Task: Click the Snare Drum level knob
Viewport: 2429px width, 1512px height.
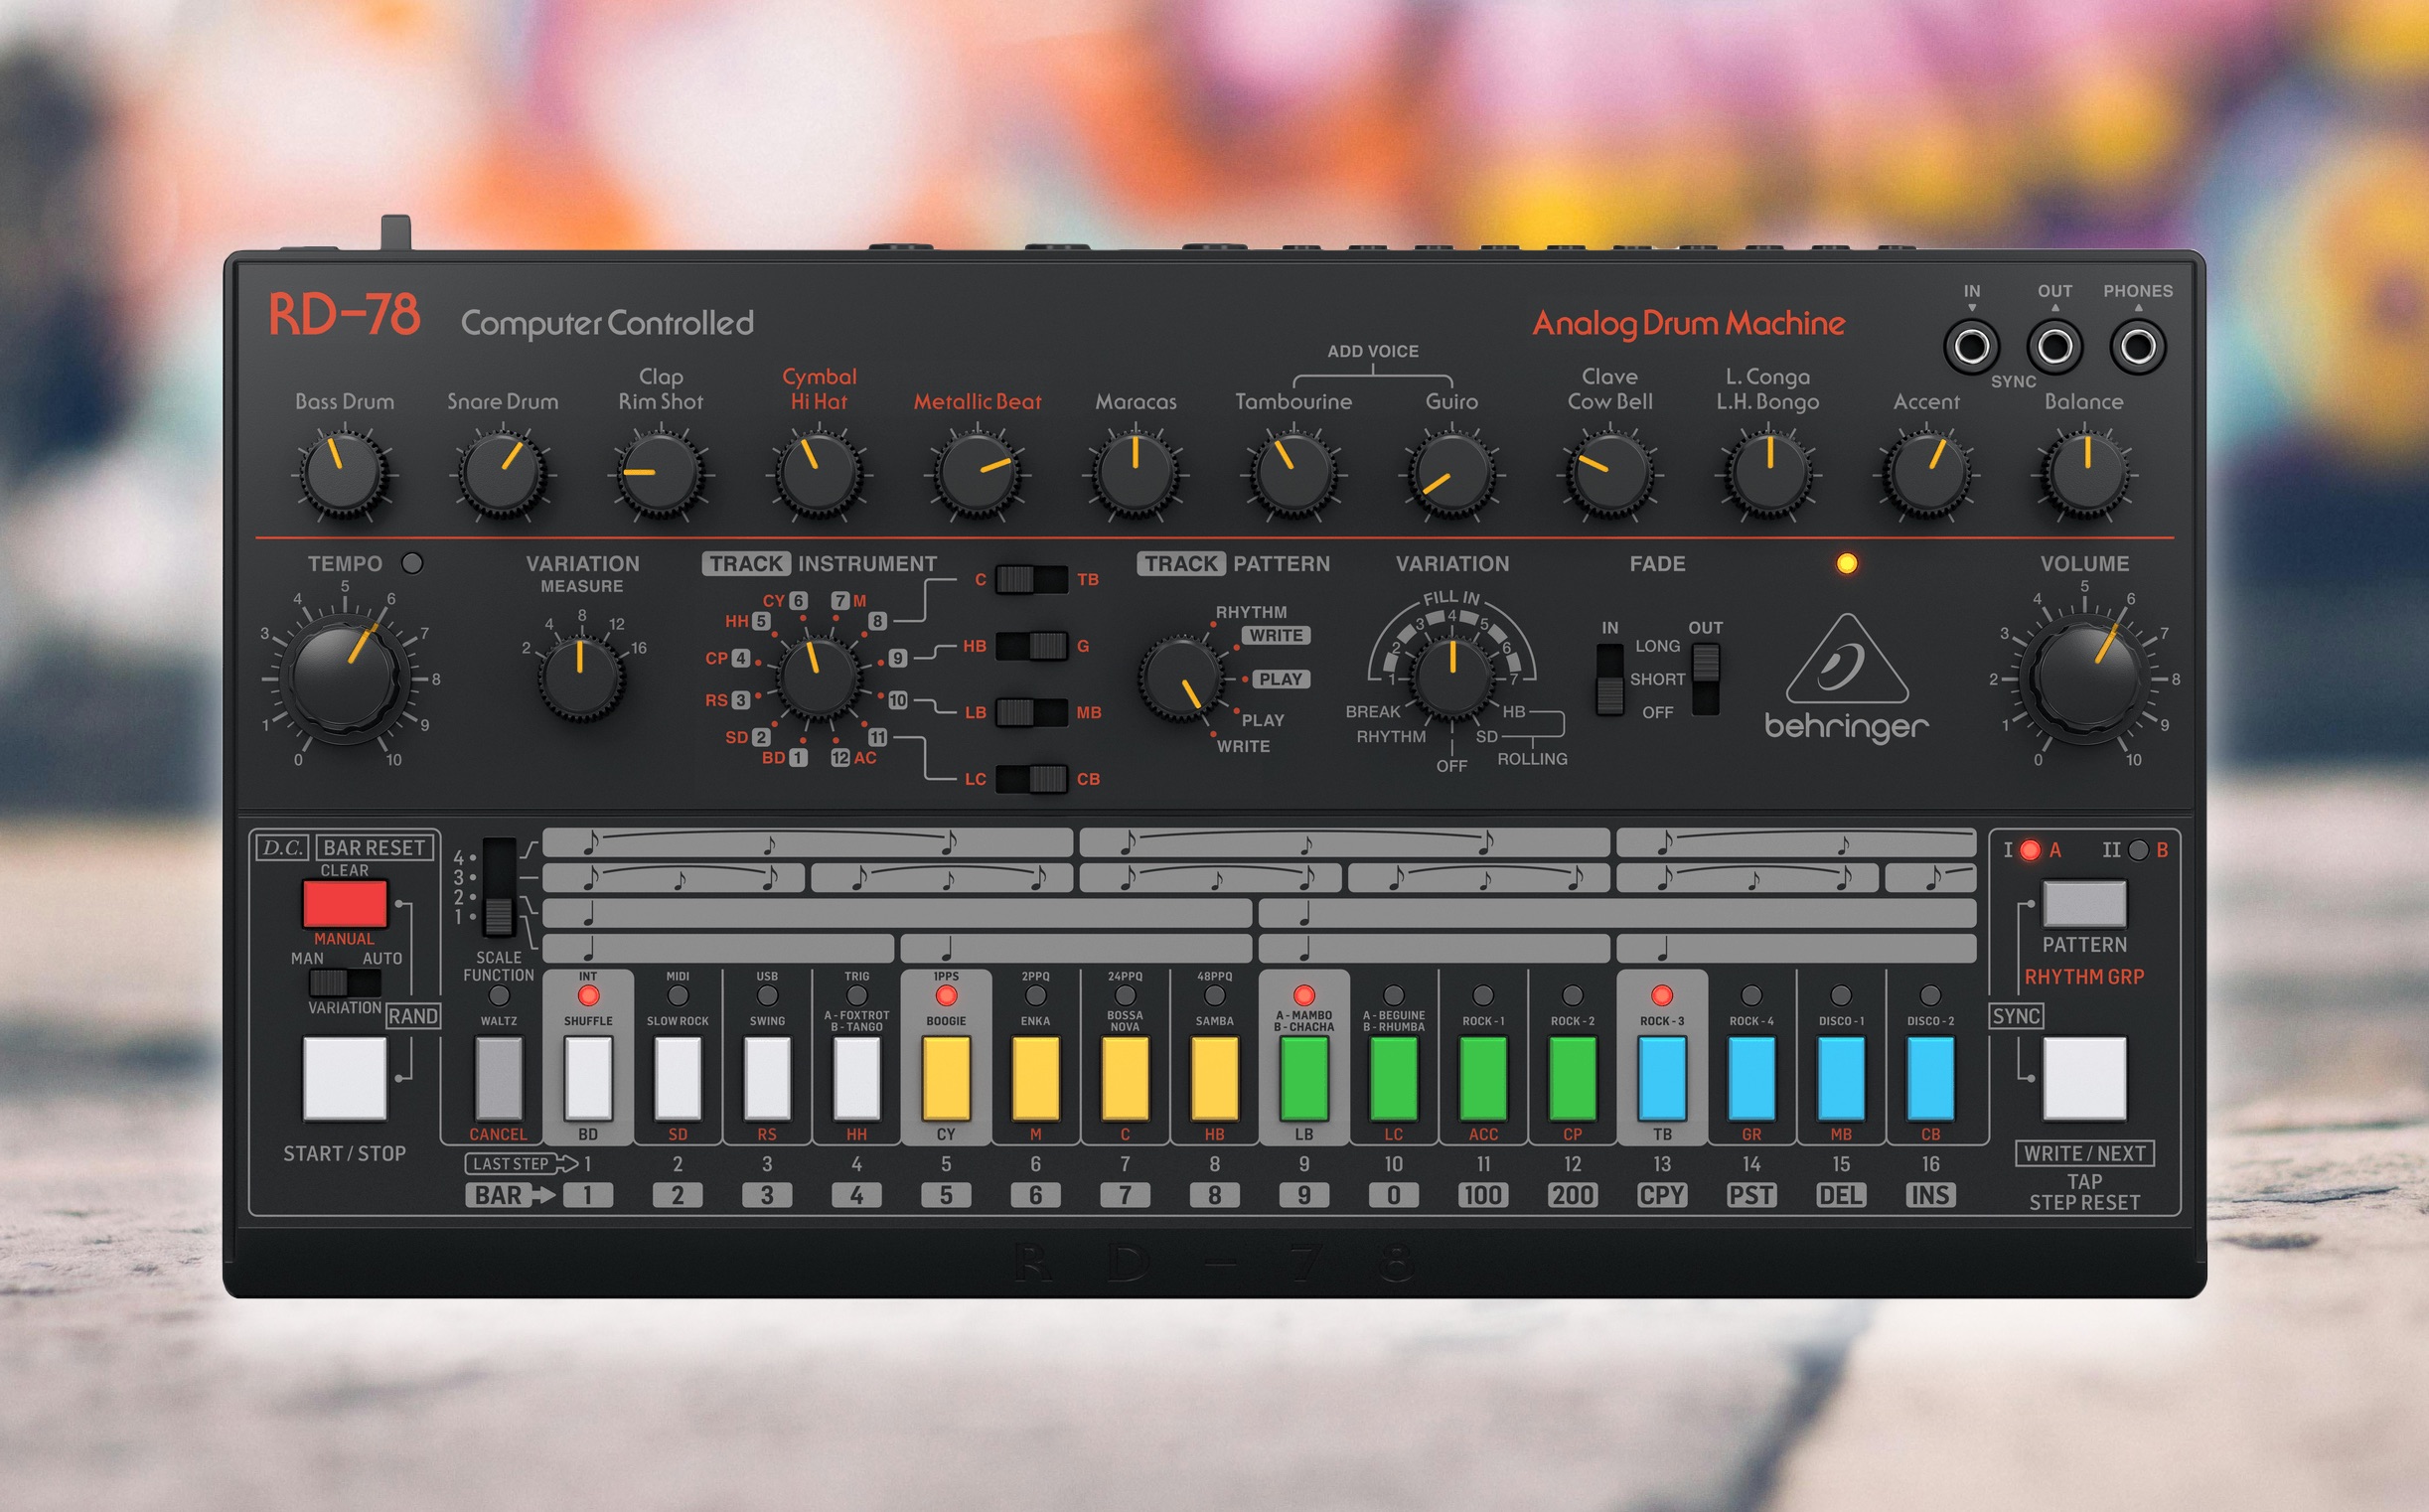Action: point(502,472)
